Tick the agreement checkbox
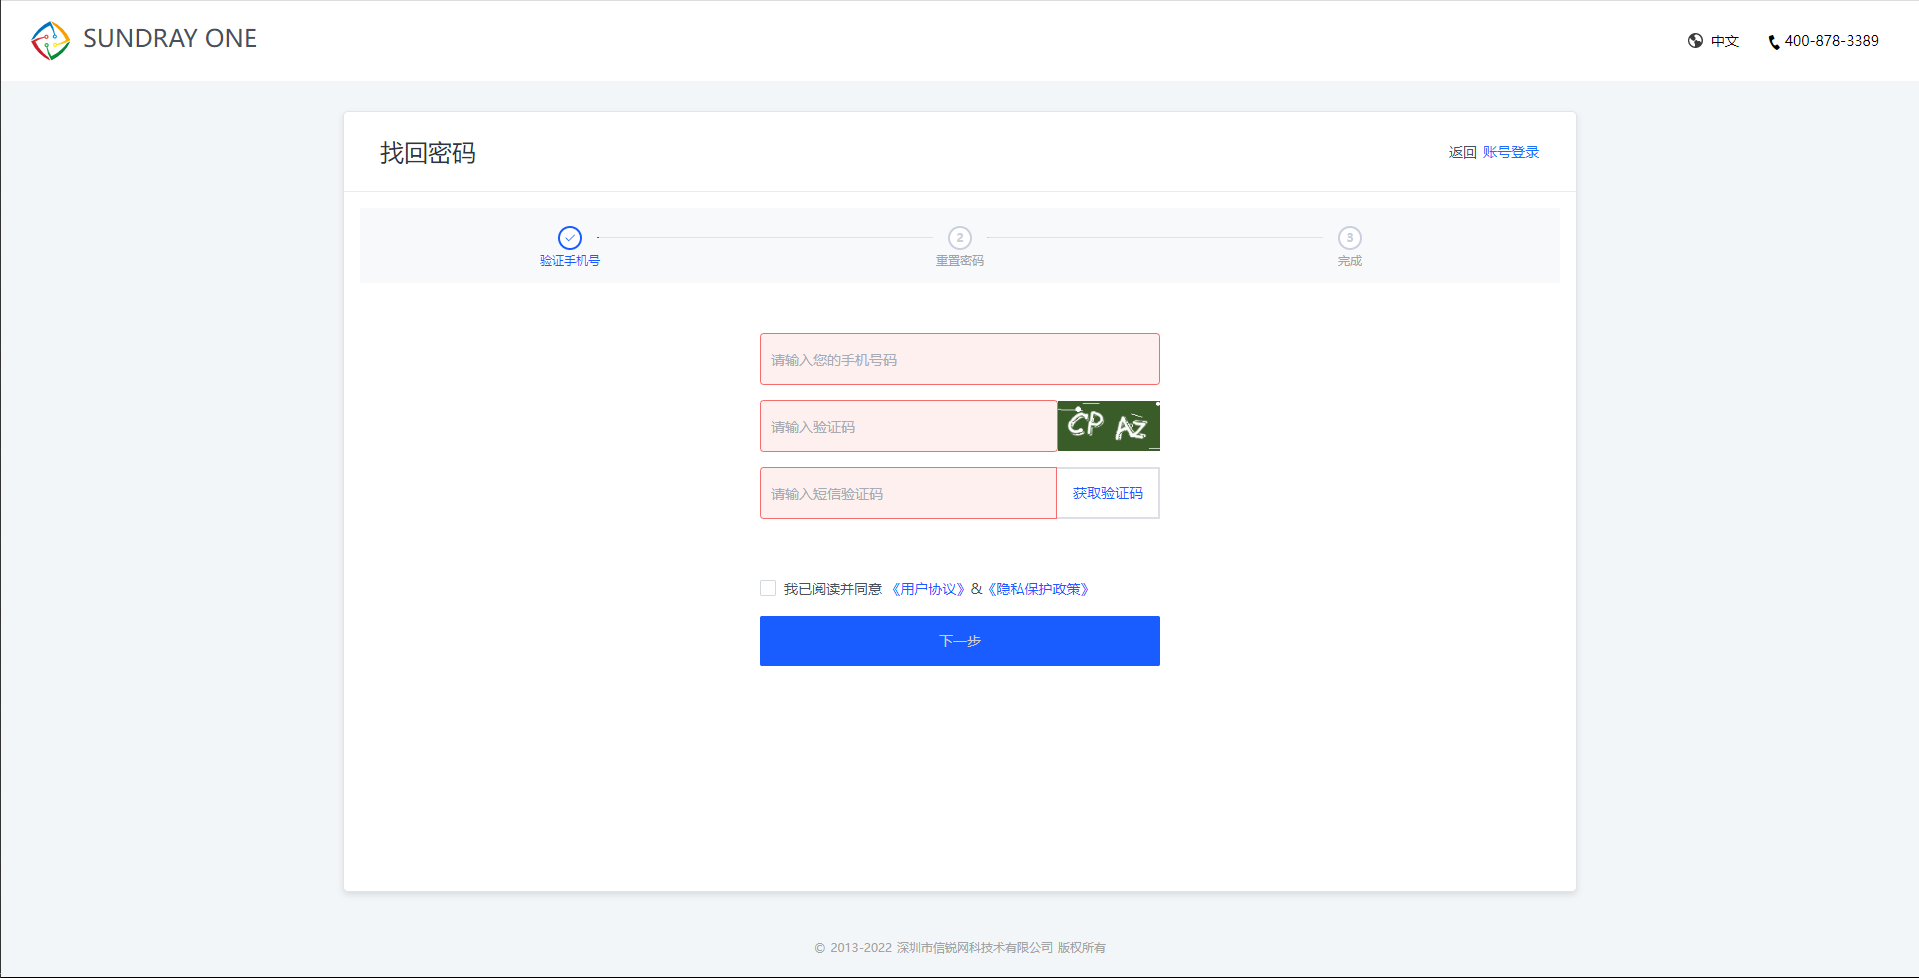1919x978 pixels. point(768,589)
